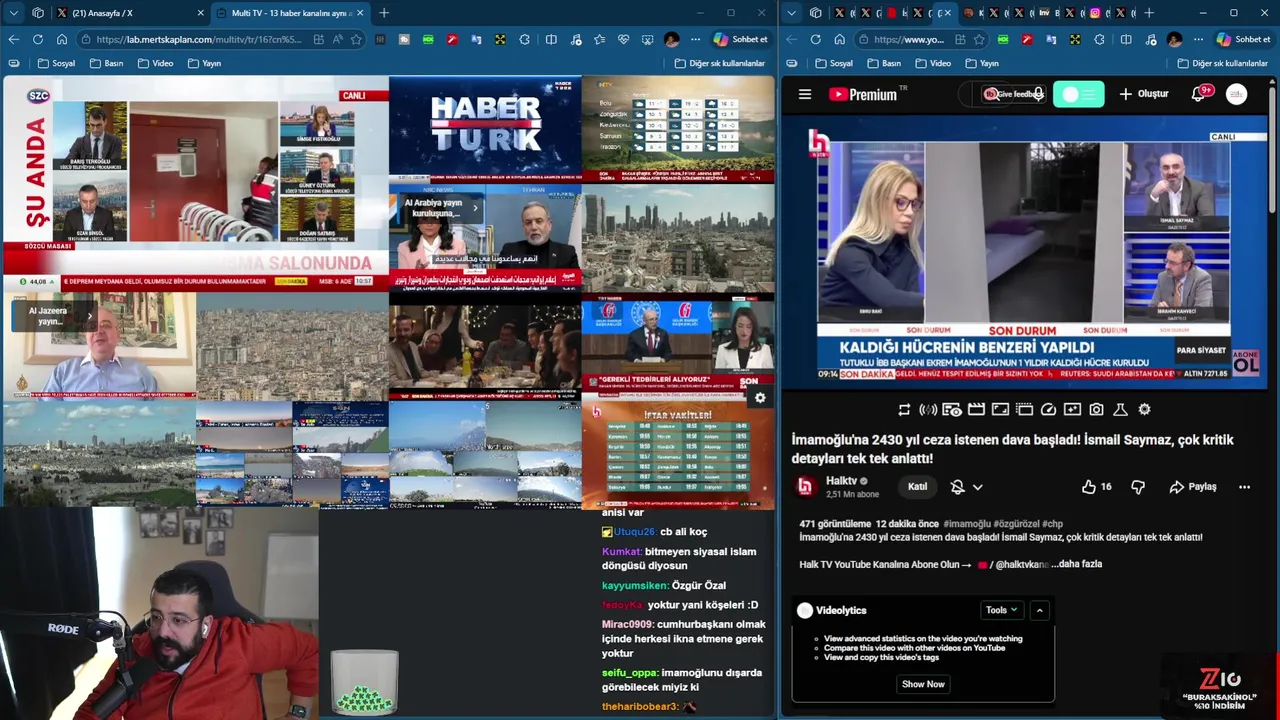Screen dimensions: 1280x720
Task: Open left browser three-dots settings menu
Action: point(696,39)
